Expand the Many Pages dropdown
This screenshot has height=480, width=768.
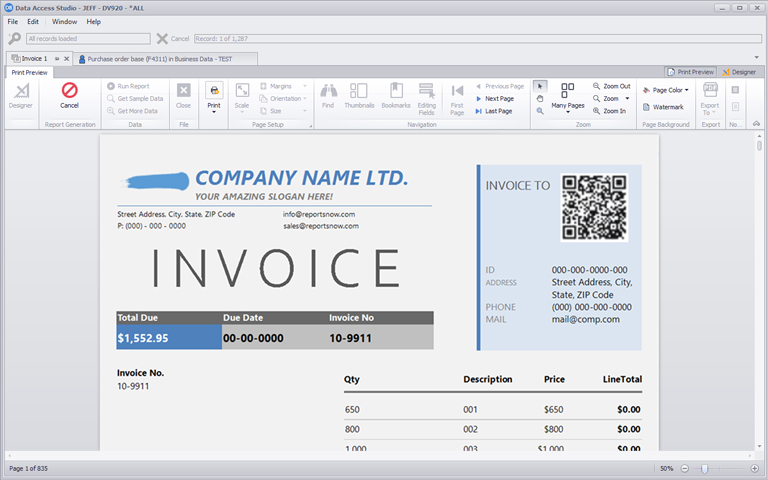point(567,112)
